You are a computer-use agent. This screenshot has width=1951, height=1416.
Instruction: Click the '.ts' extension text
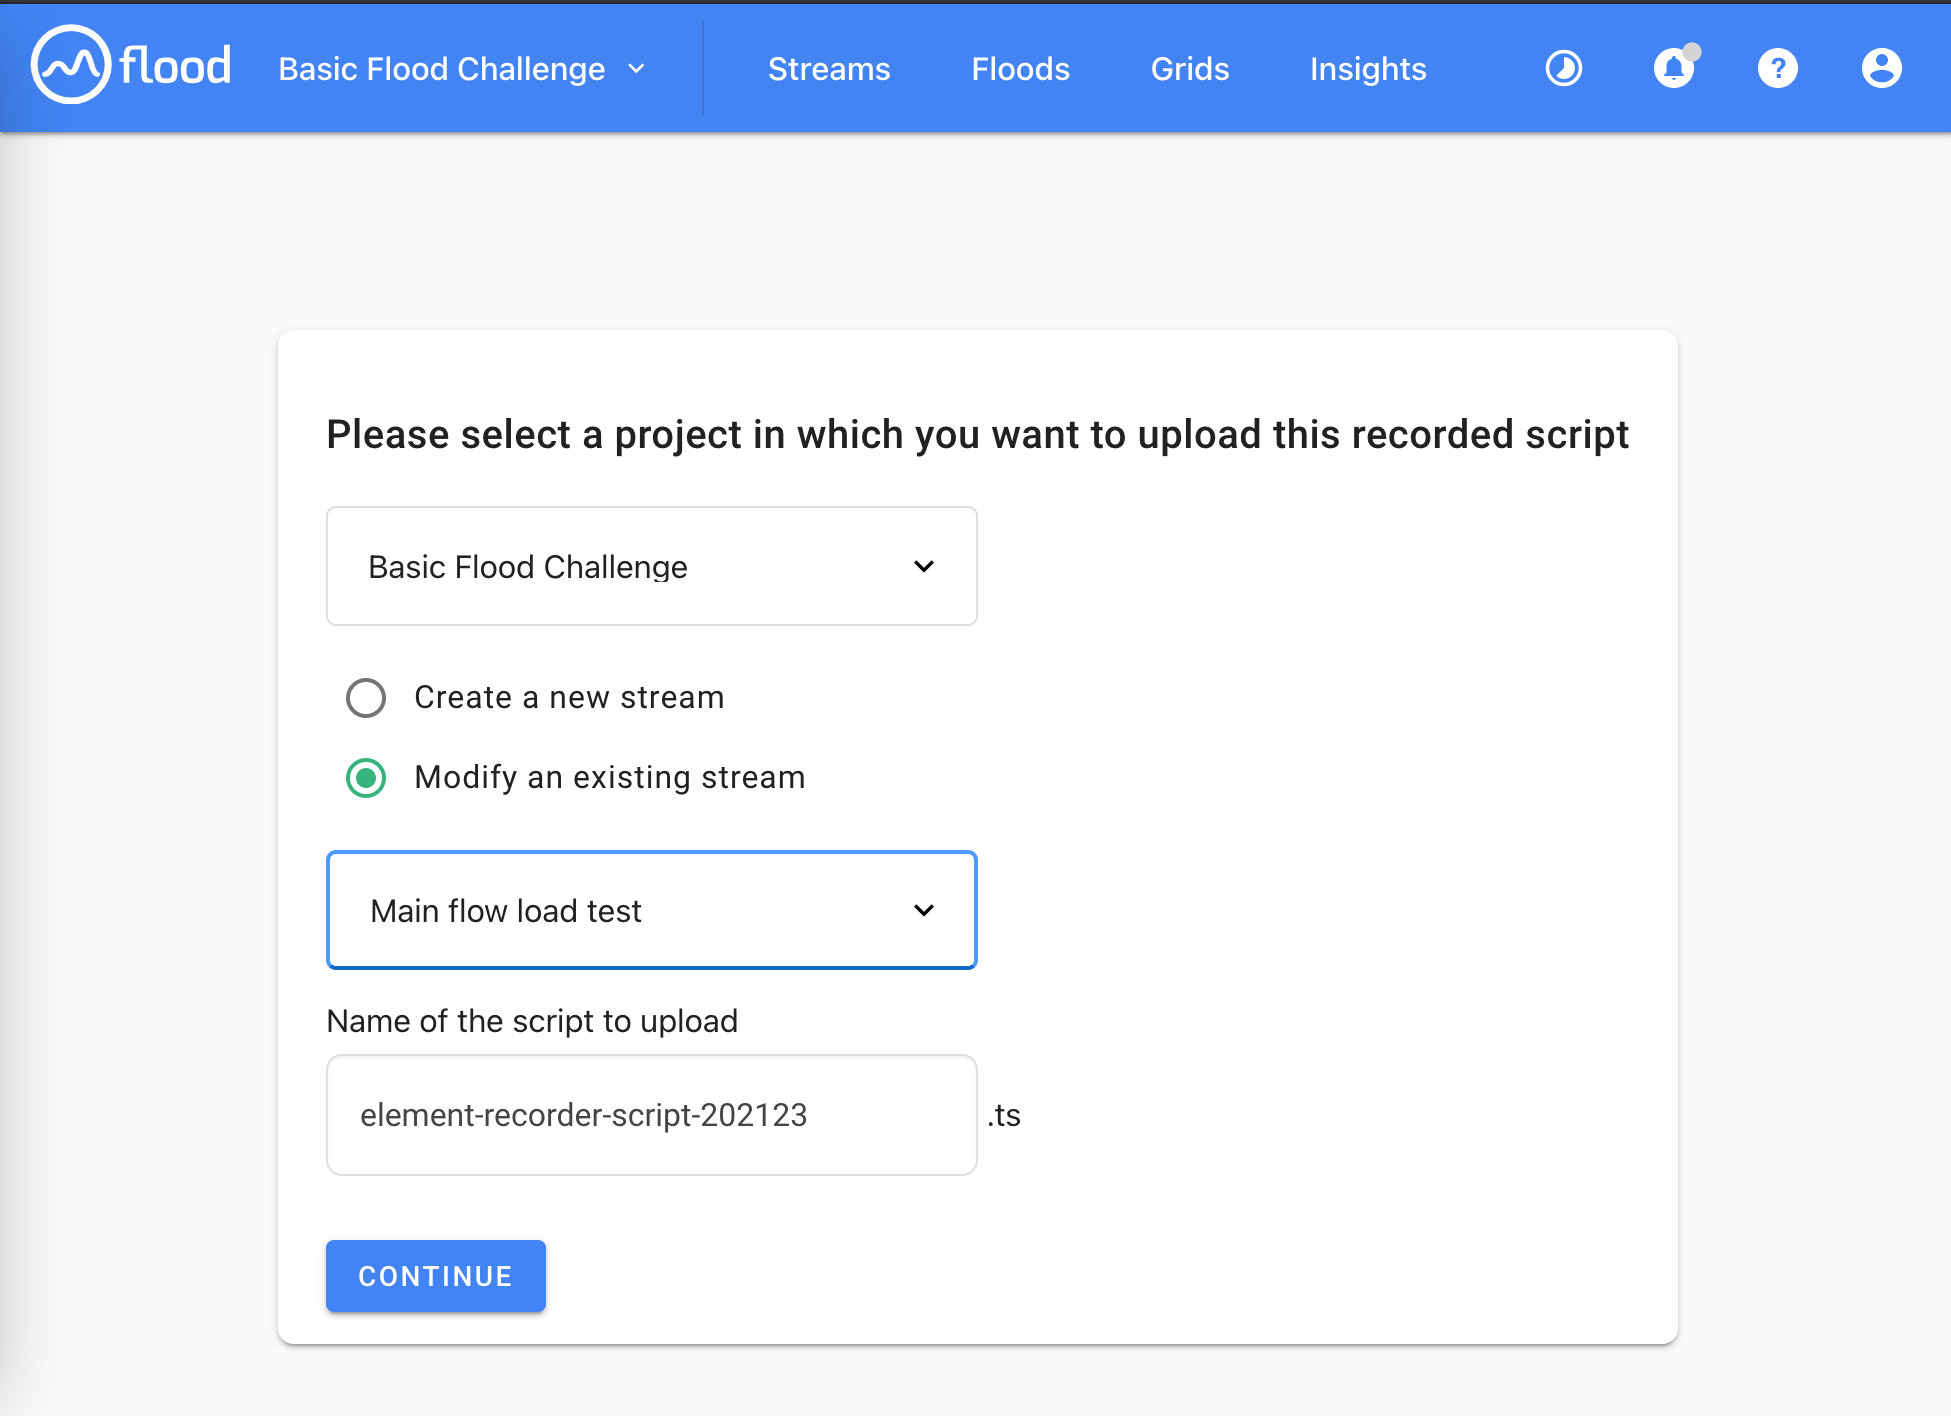pos(1004,1115)
